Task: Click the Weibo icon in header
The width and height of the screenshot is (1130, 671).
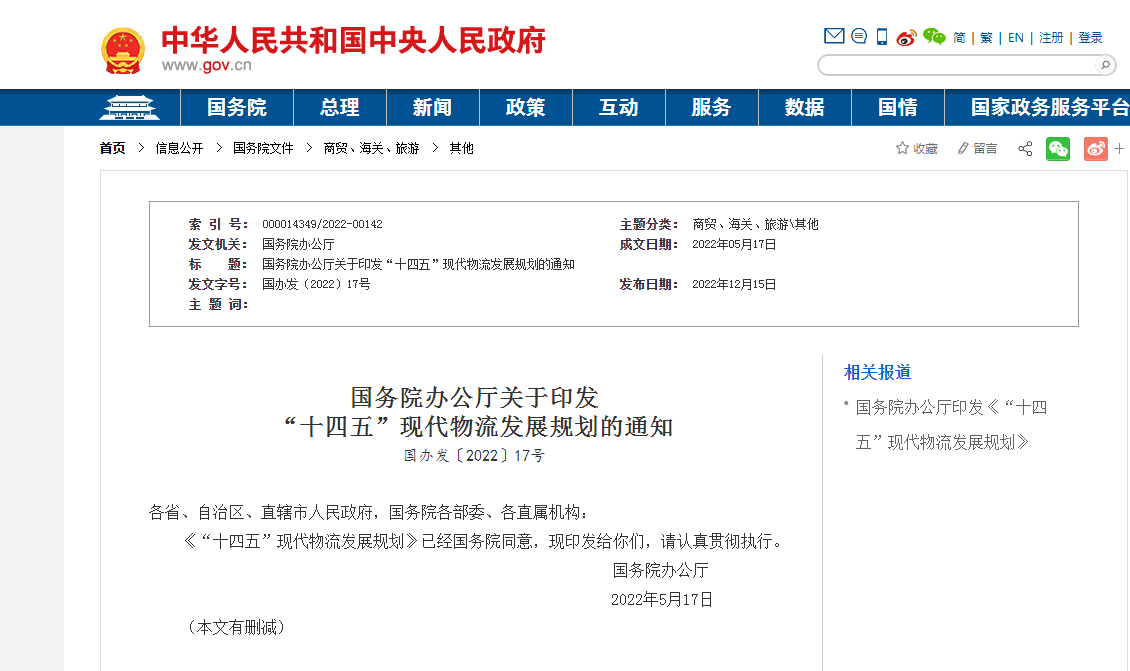Action: click(x=907, y=37)
